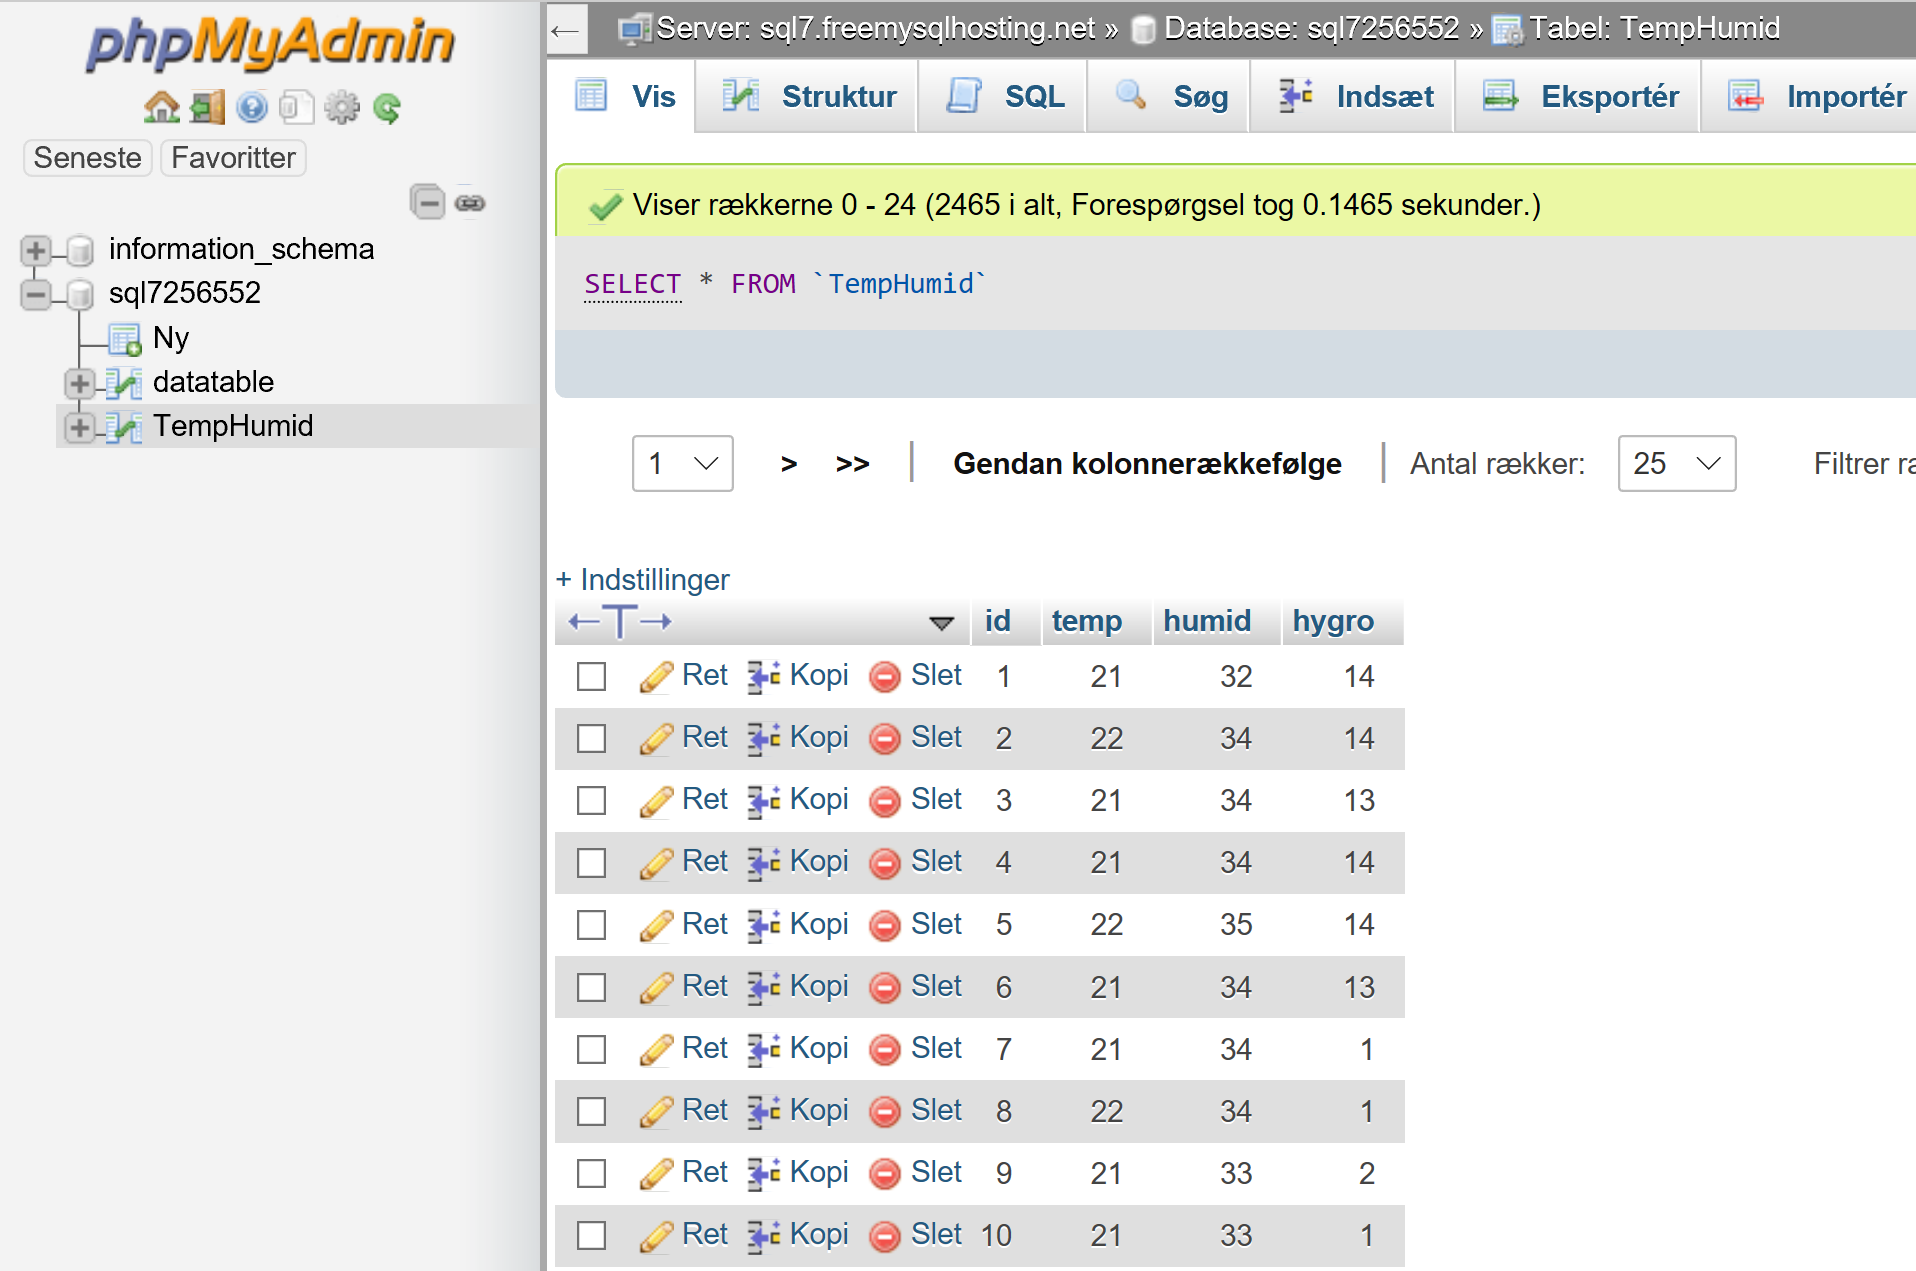Image resolution: width=1916 pixels, height=1271 pixels.
Task: Check the checkbox for row id 1
Action: (x=591, y=677)
